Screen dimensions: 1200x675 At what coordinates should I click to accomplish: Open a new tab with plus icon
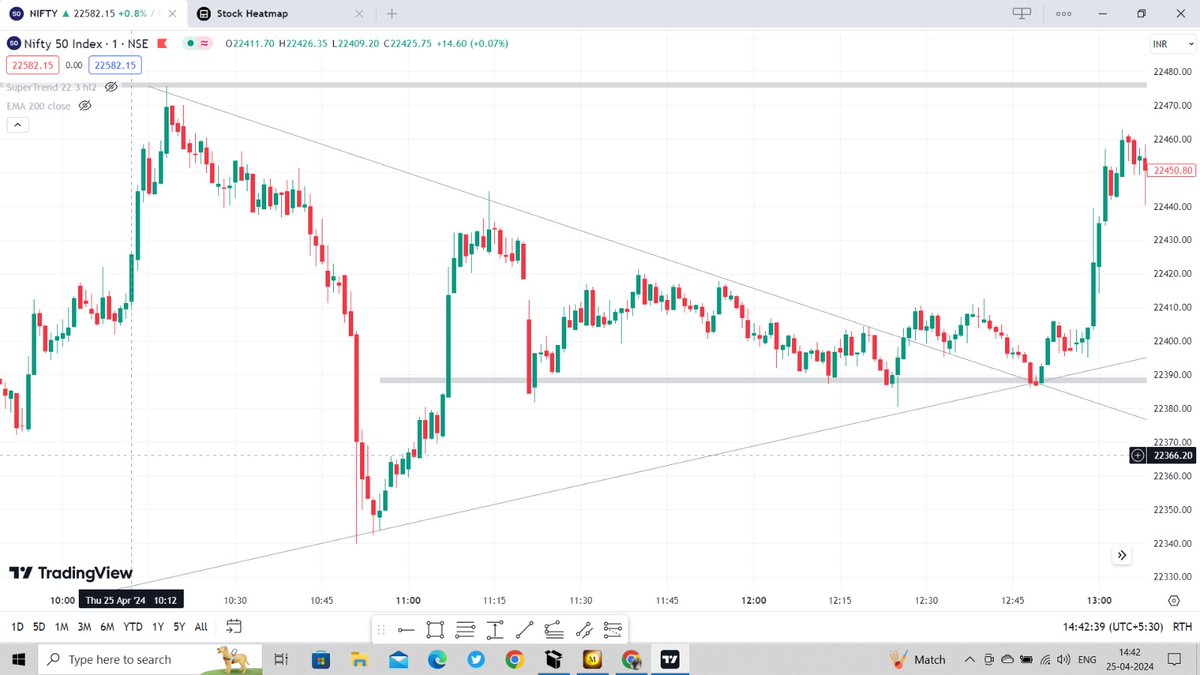(392, 14)
